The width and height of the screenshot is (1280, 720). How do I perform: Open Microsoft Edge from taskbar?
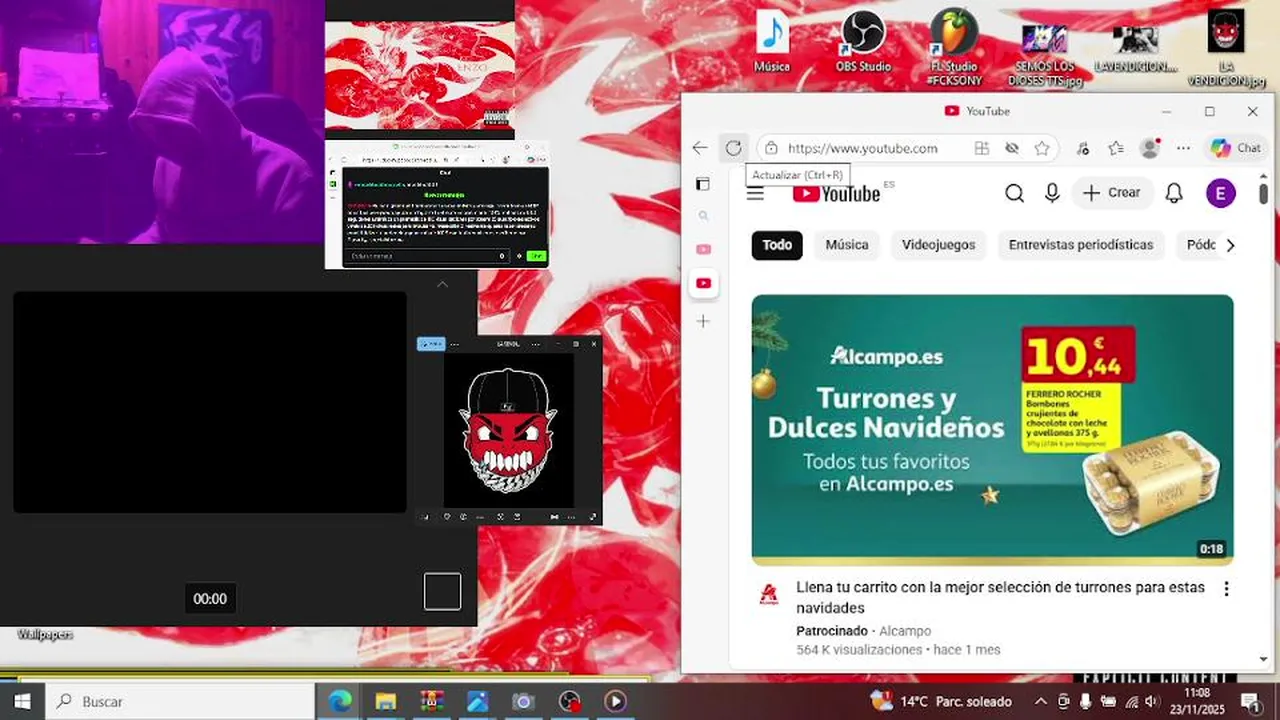pyautogui.click(x=340, y=702)
